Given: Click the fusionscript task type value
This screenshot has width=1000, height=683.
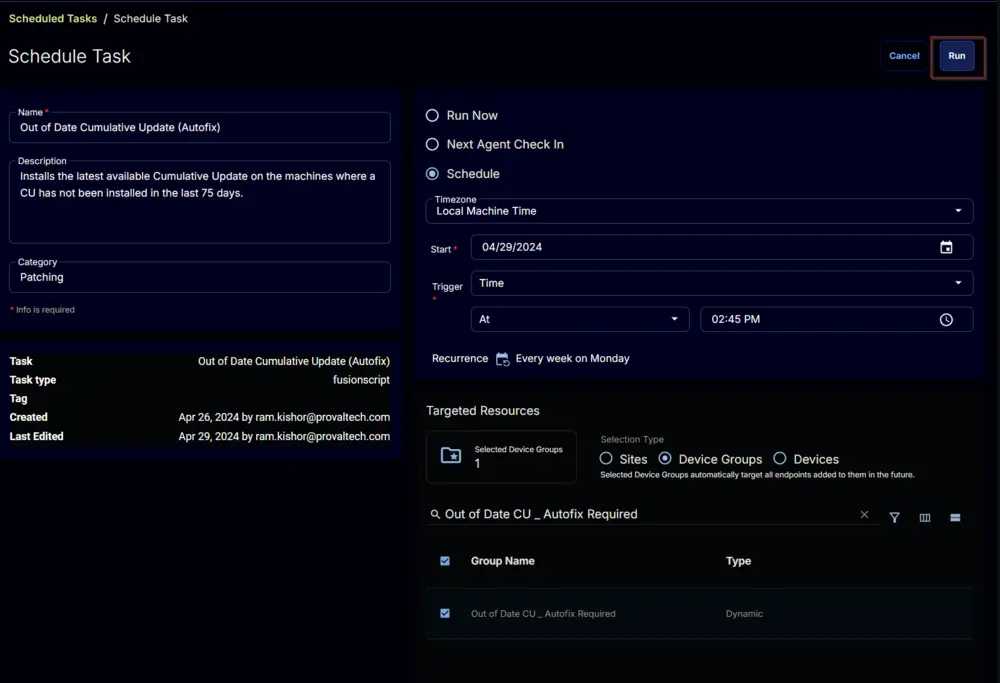Looking at the screenshot, I should click(361, 380).
